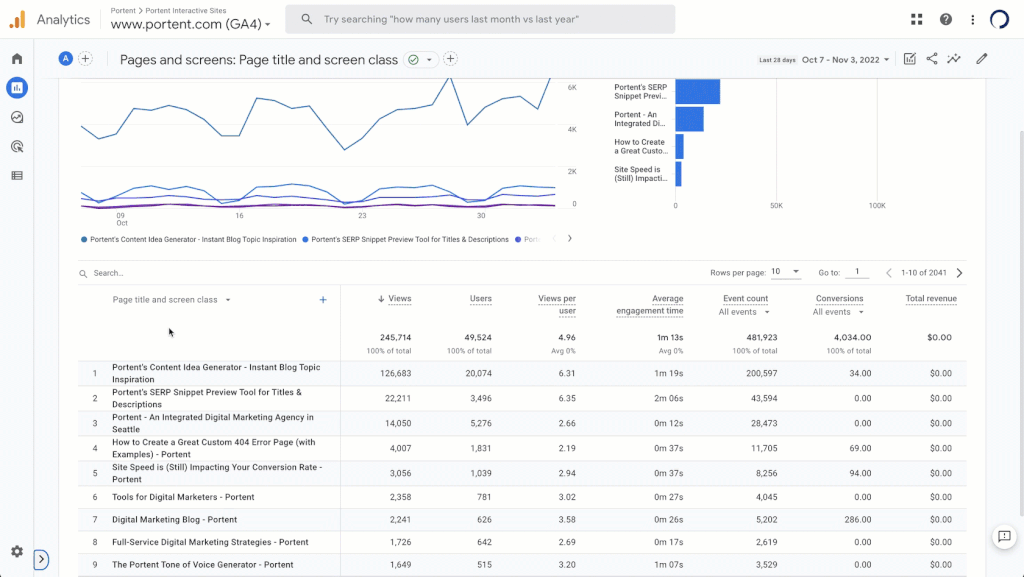Sort by Views per user column
Image resolution: width=1024 pixels, height=577 pixels.
[557, 304]
